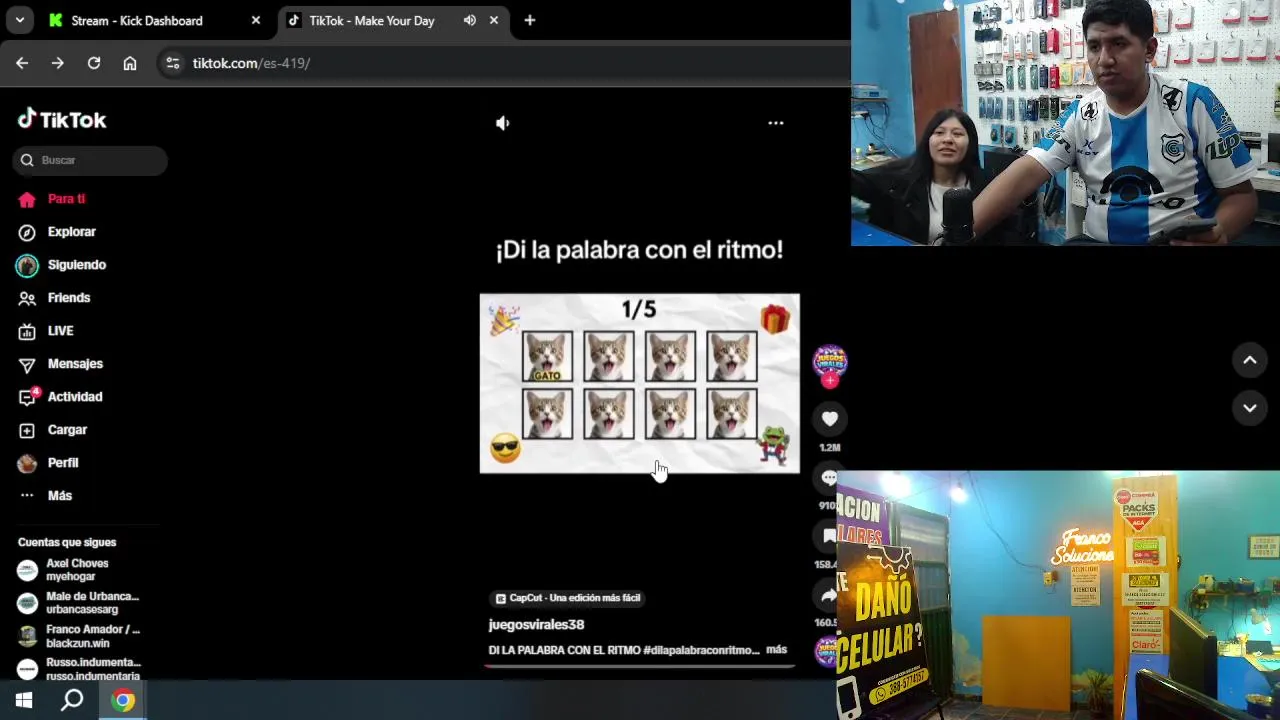Click the video progress bar
1280x720 pixels.
tap(640, 665)
